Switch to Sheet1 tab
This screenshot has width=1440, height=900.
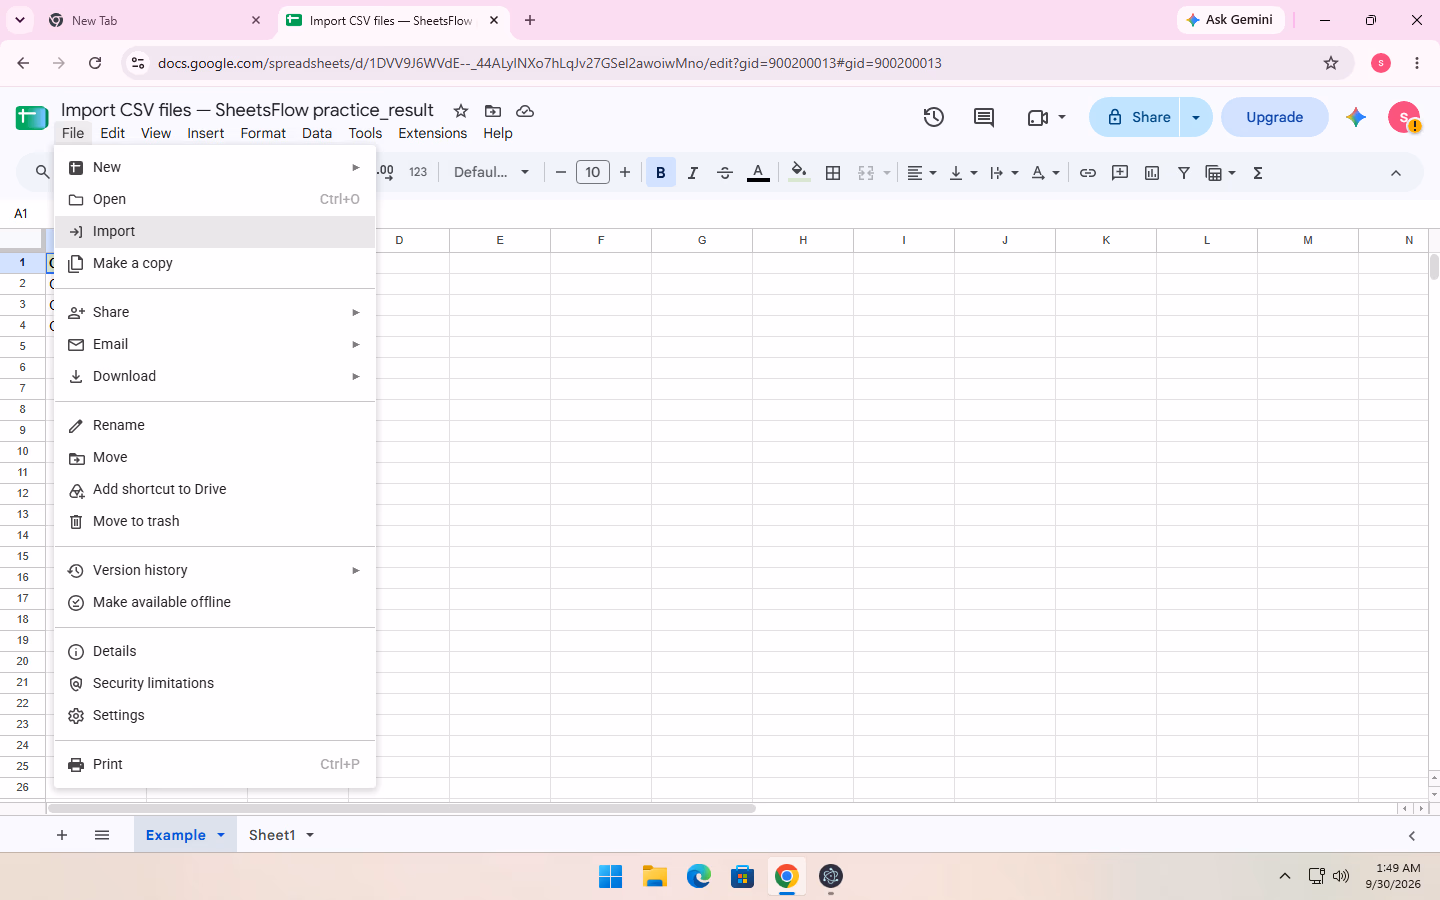click(x=272, y=835)
